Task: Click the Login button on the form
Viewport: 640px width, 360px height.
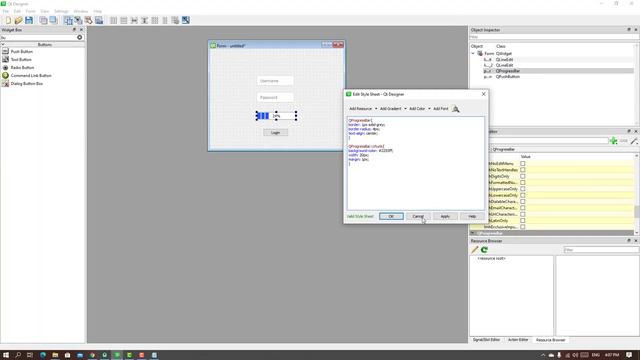Action: (x=276, y=133)
